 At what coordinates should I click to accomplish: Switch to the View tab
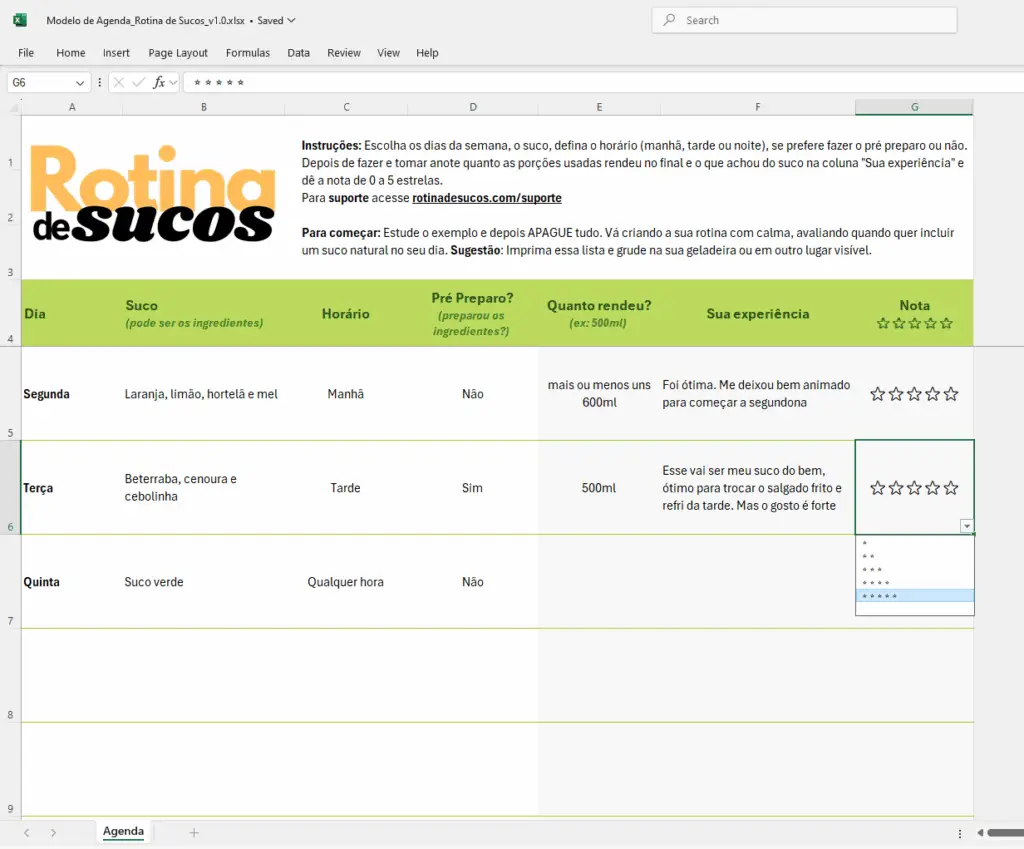388,53
